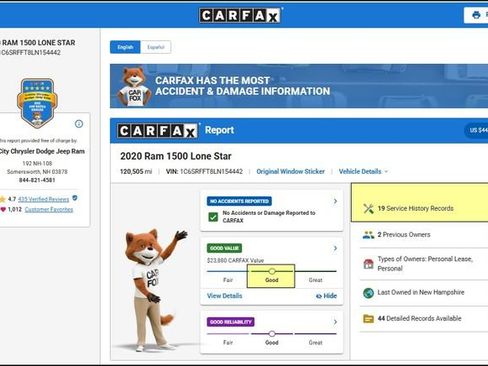The height and width of the screenshot is (366, 488).
Task: Click the heart favorites icon
Action: click(x=3, y=209)
